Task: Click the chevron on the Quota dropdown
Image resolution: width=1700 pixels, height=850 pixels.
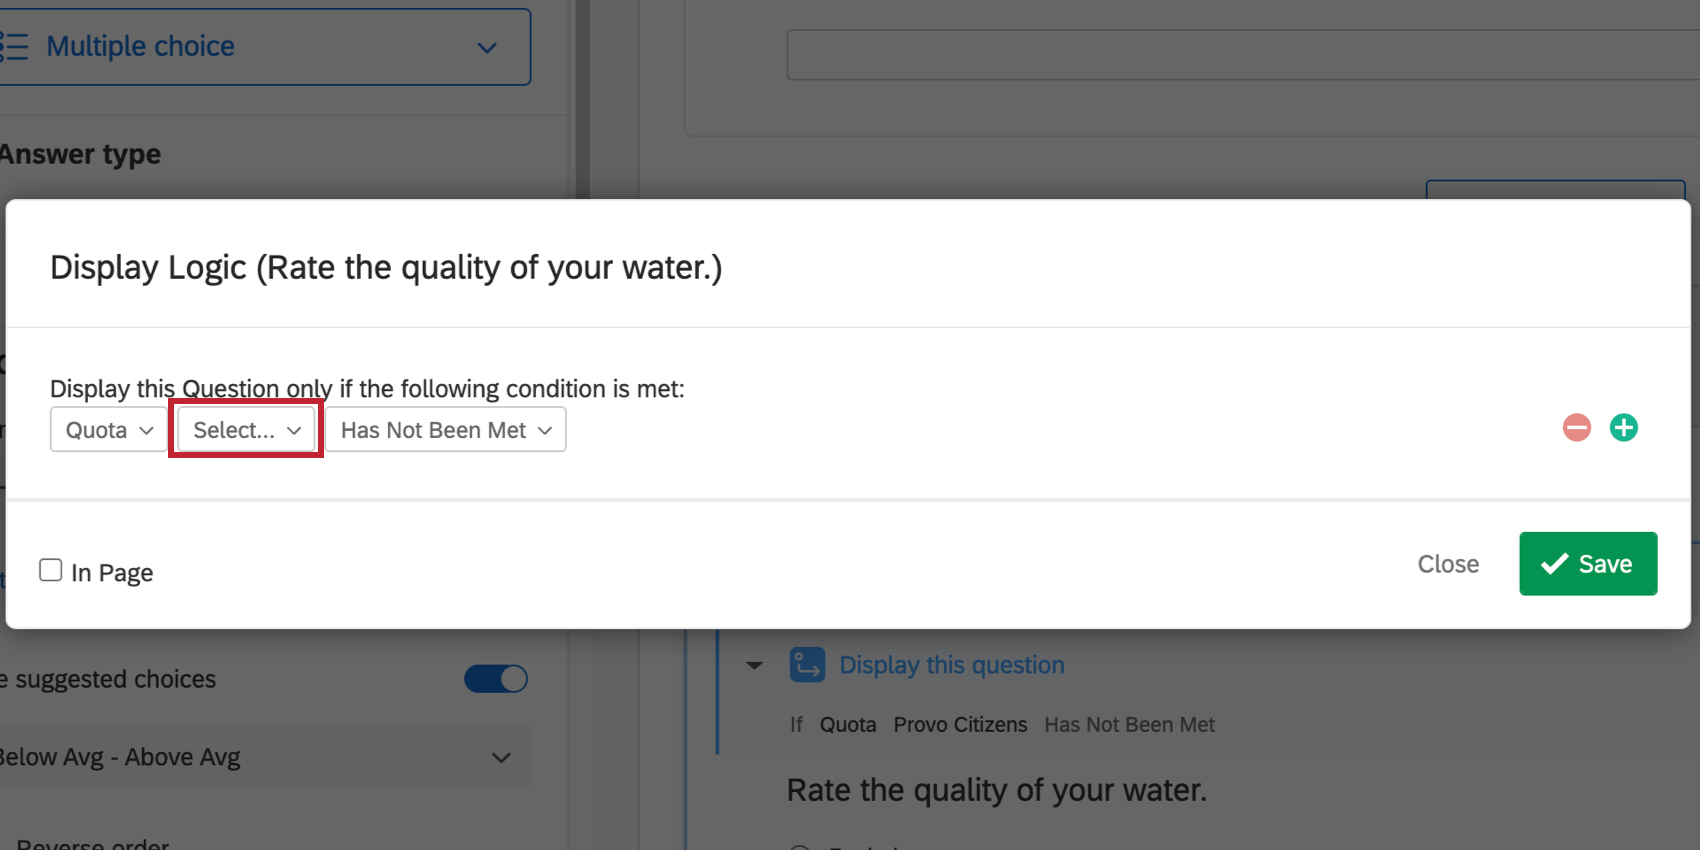Action: (x=144, y=429)
